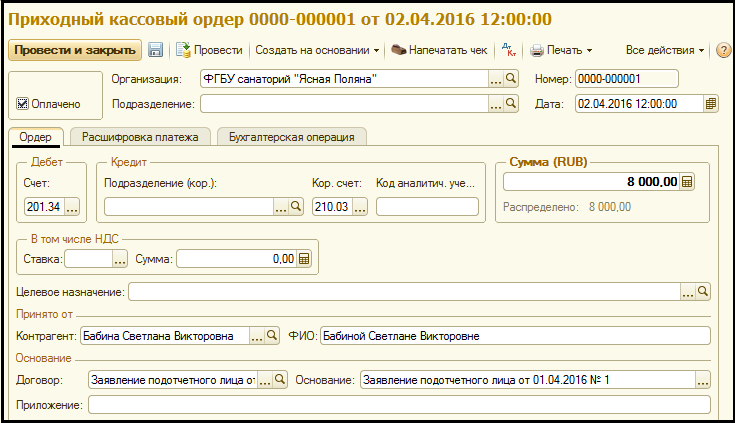Open the calculator in the НДС Сумма field
Viewport: 735px width, 423px height.
click(304, 259)
